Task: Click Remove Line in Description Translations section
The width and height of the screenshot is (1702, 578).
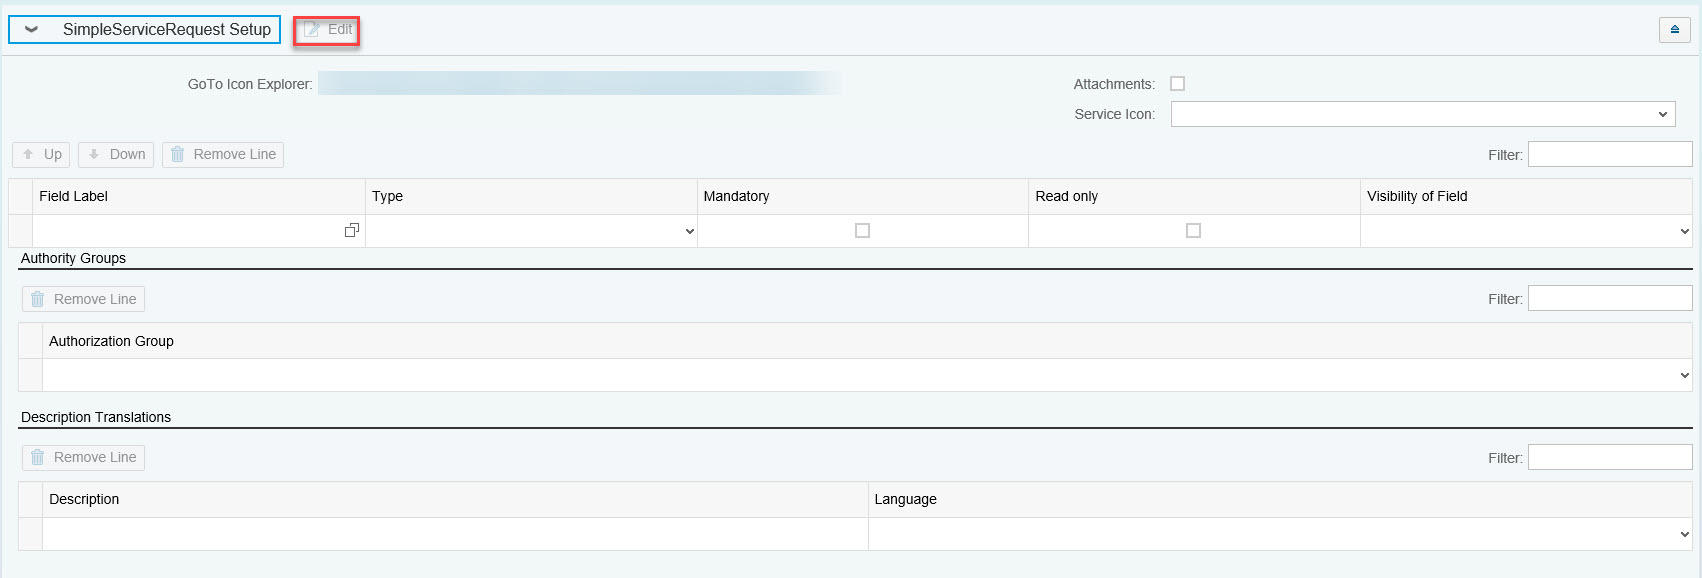Action: click(x=84, y=457)
